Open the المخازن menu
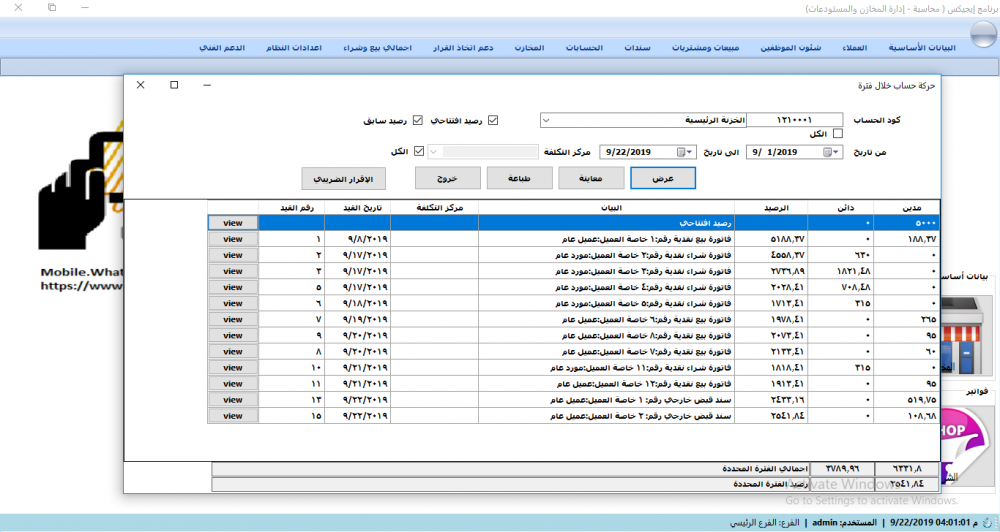This screenshot has width=1000, height=532. tap(529, 48)
